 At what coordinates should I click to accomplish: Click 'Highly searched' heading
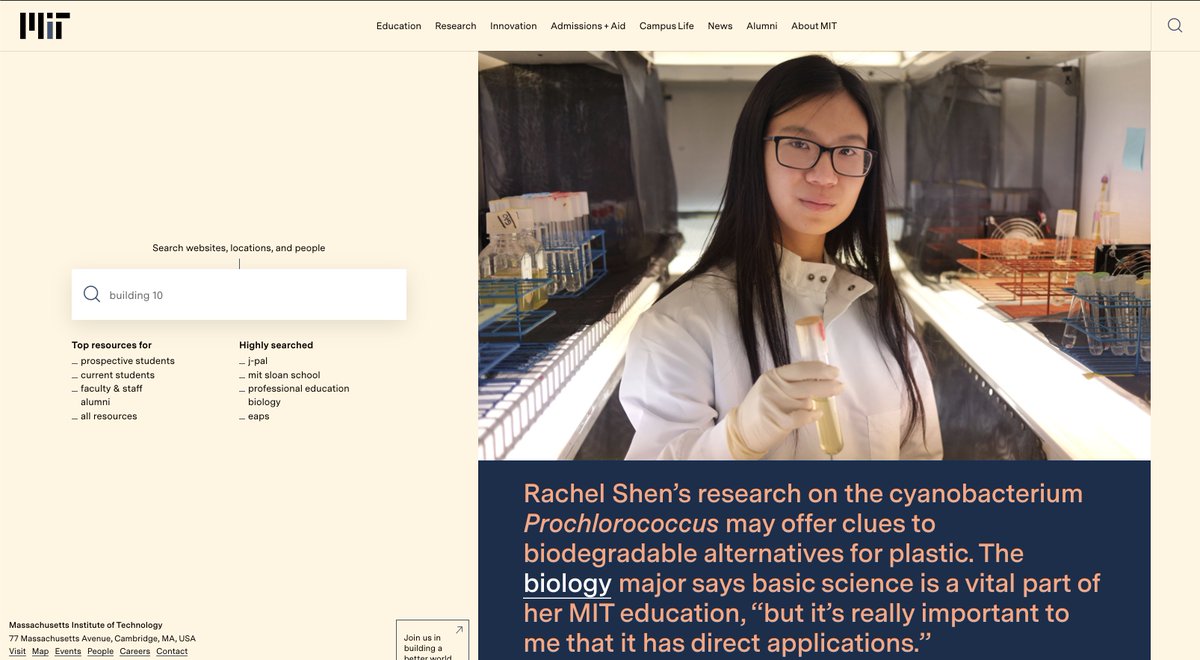pos(276,345)
